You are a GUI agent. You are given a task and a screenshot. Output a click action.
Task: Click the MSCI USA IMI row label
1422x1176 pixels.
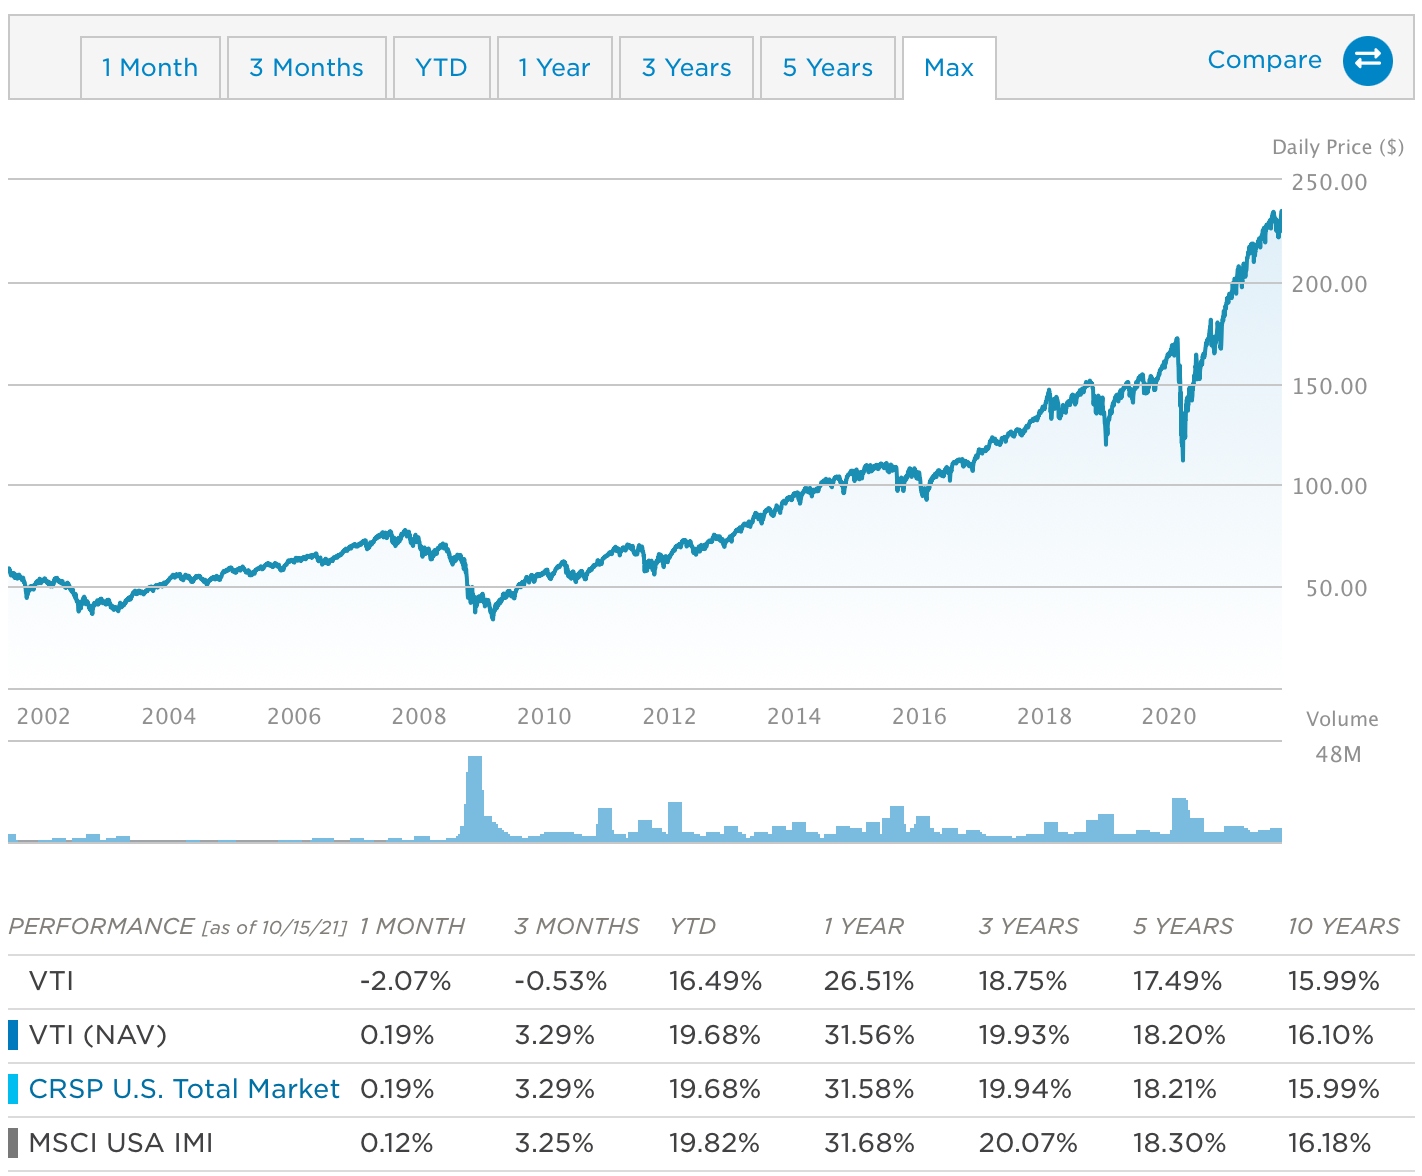coord(121,1143)
